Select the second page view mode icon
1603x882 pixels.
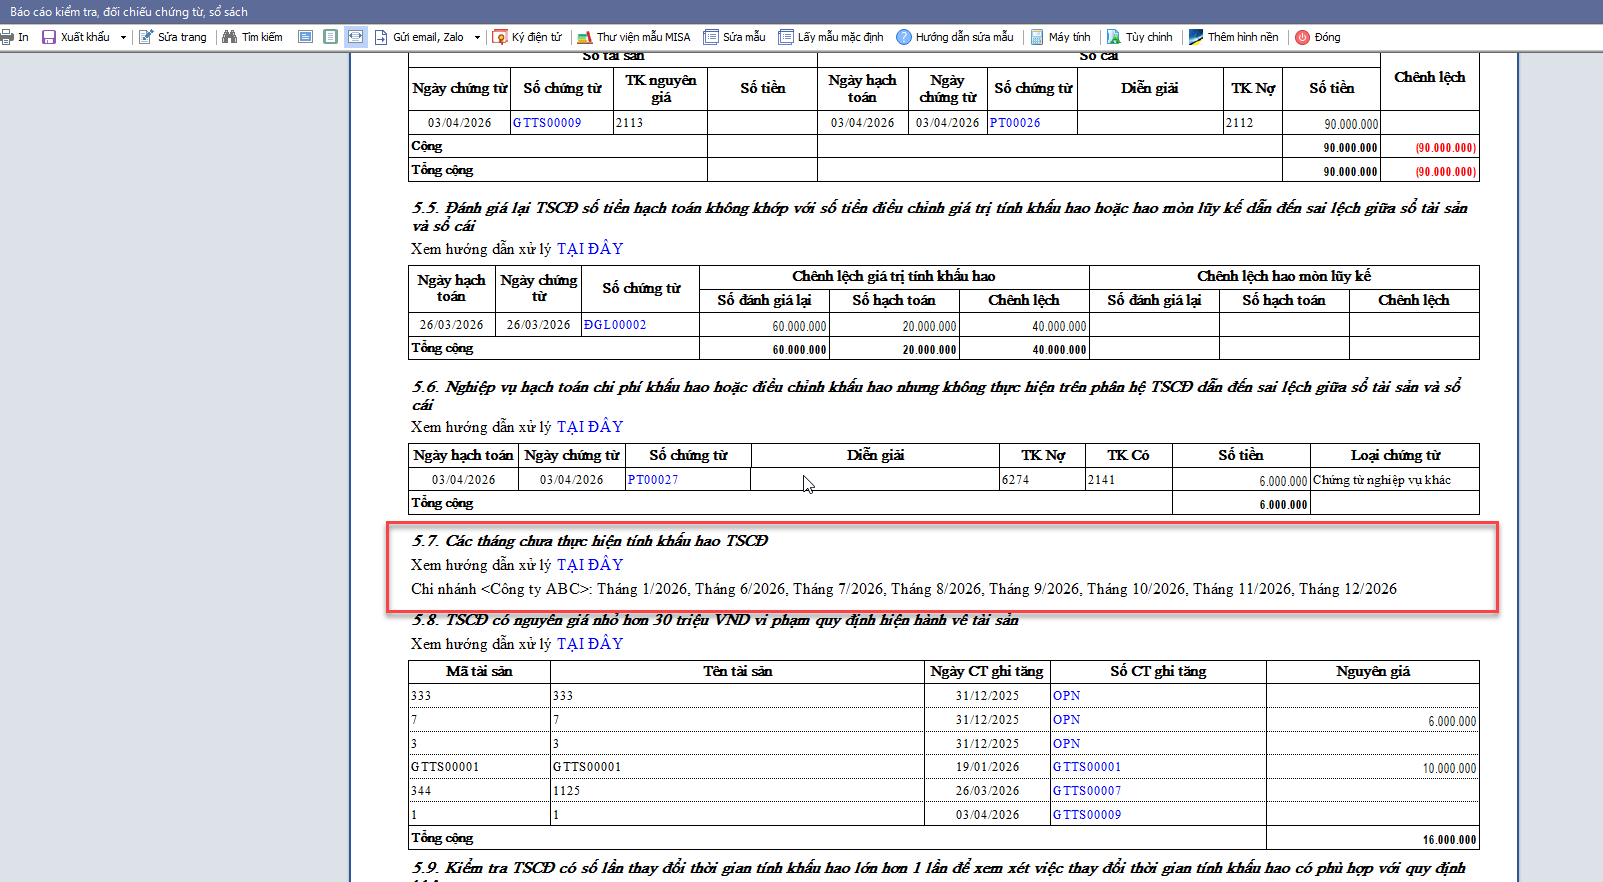coord(331,37)
